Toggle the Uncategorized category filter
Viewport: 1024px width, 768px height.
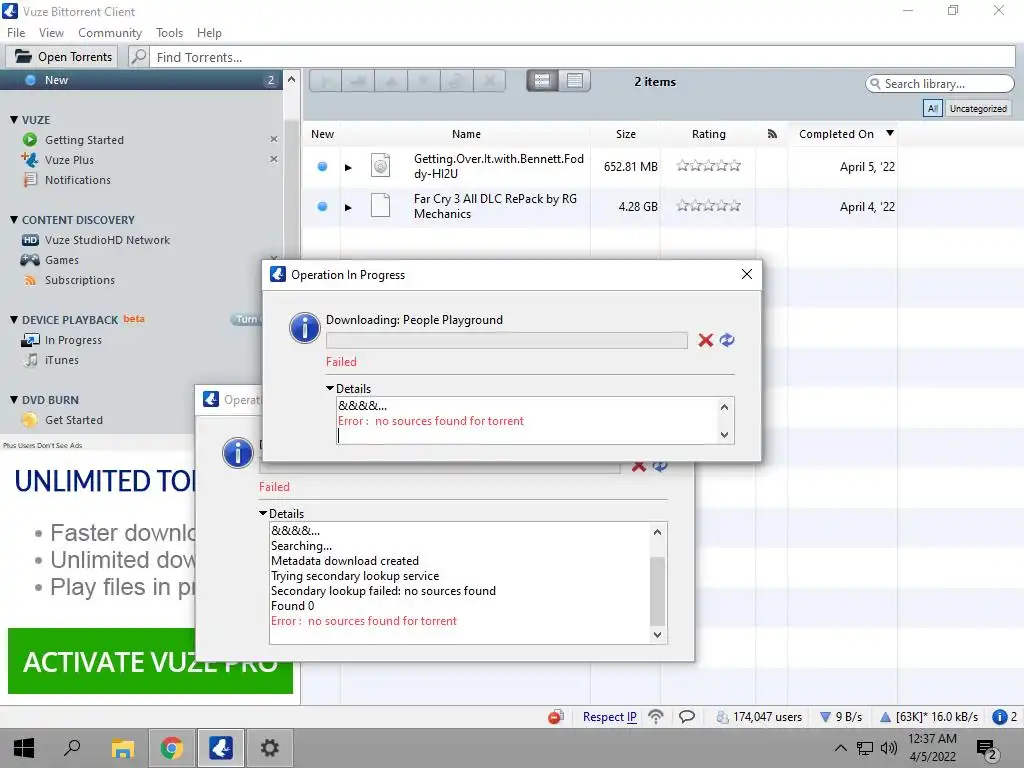point(978,108)
